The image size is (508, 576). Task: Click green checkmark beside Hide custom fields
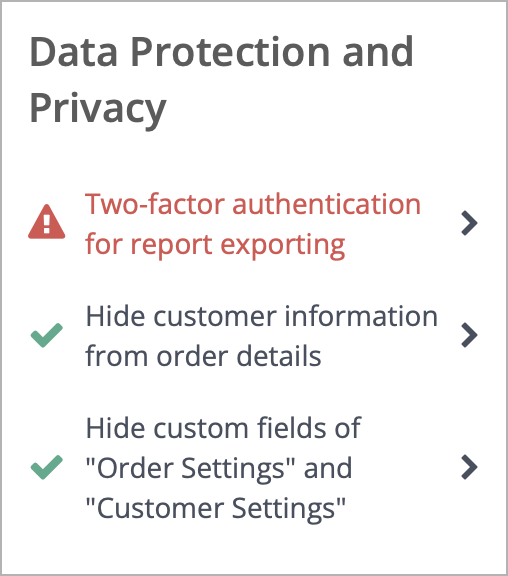(x=47, y=467)
